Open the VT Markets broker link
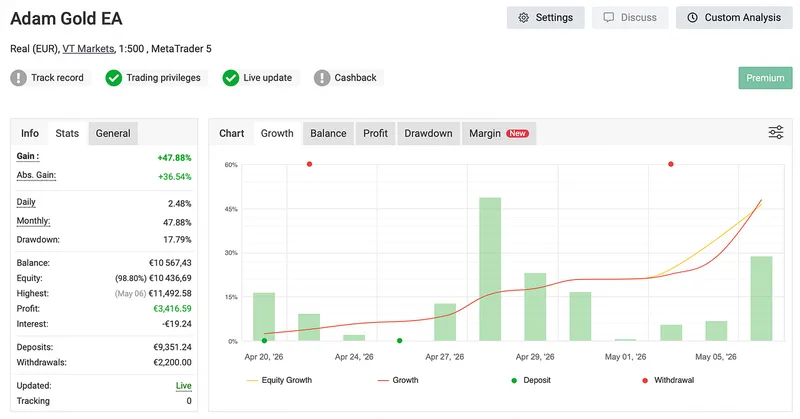800x419 pixels. pyautogui.click(x=88, y=49)
